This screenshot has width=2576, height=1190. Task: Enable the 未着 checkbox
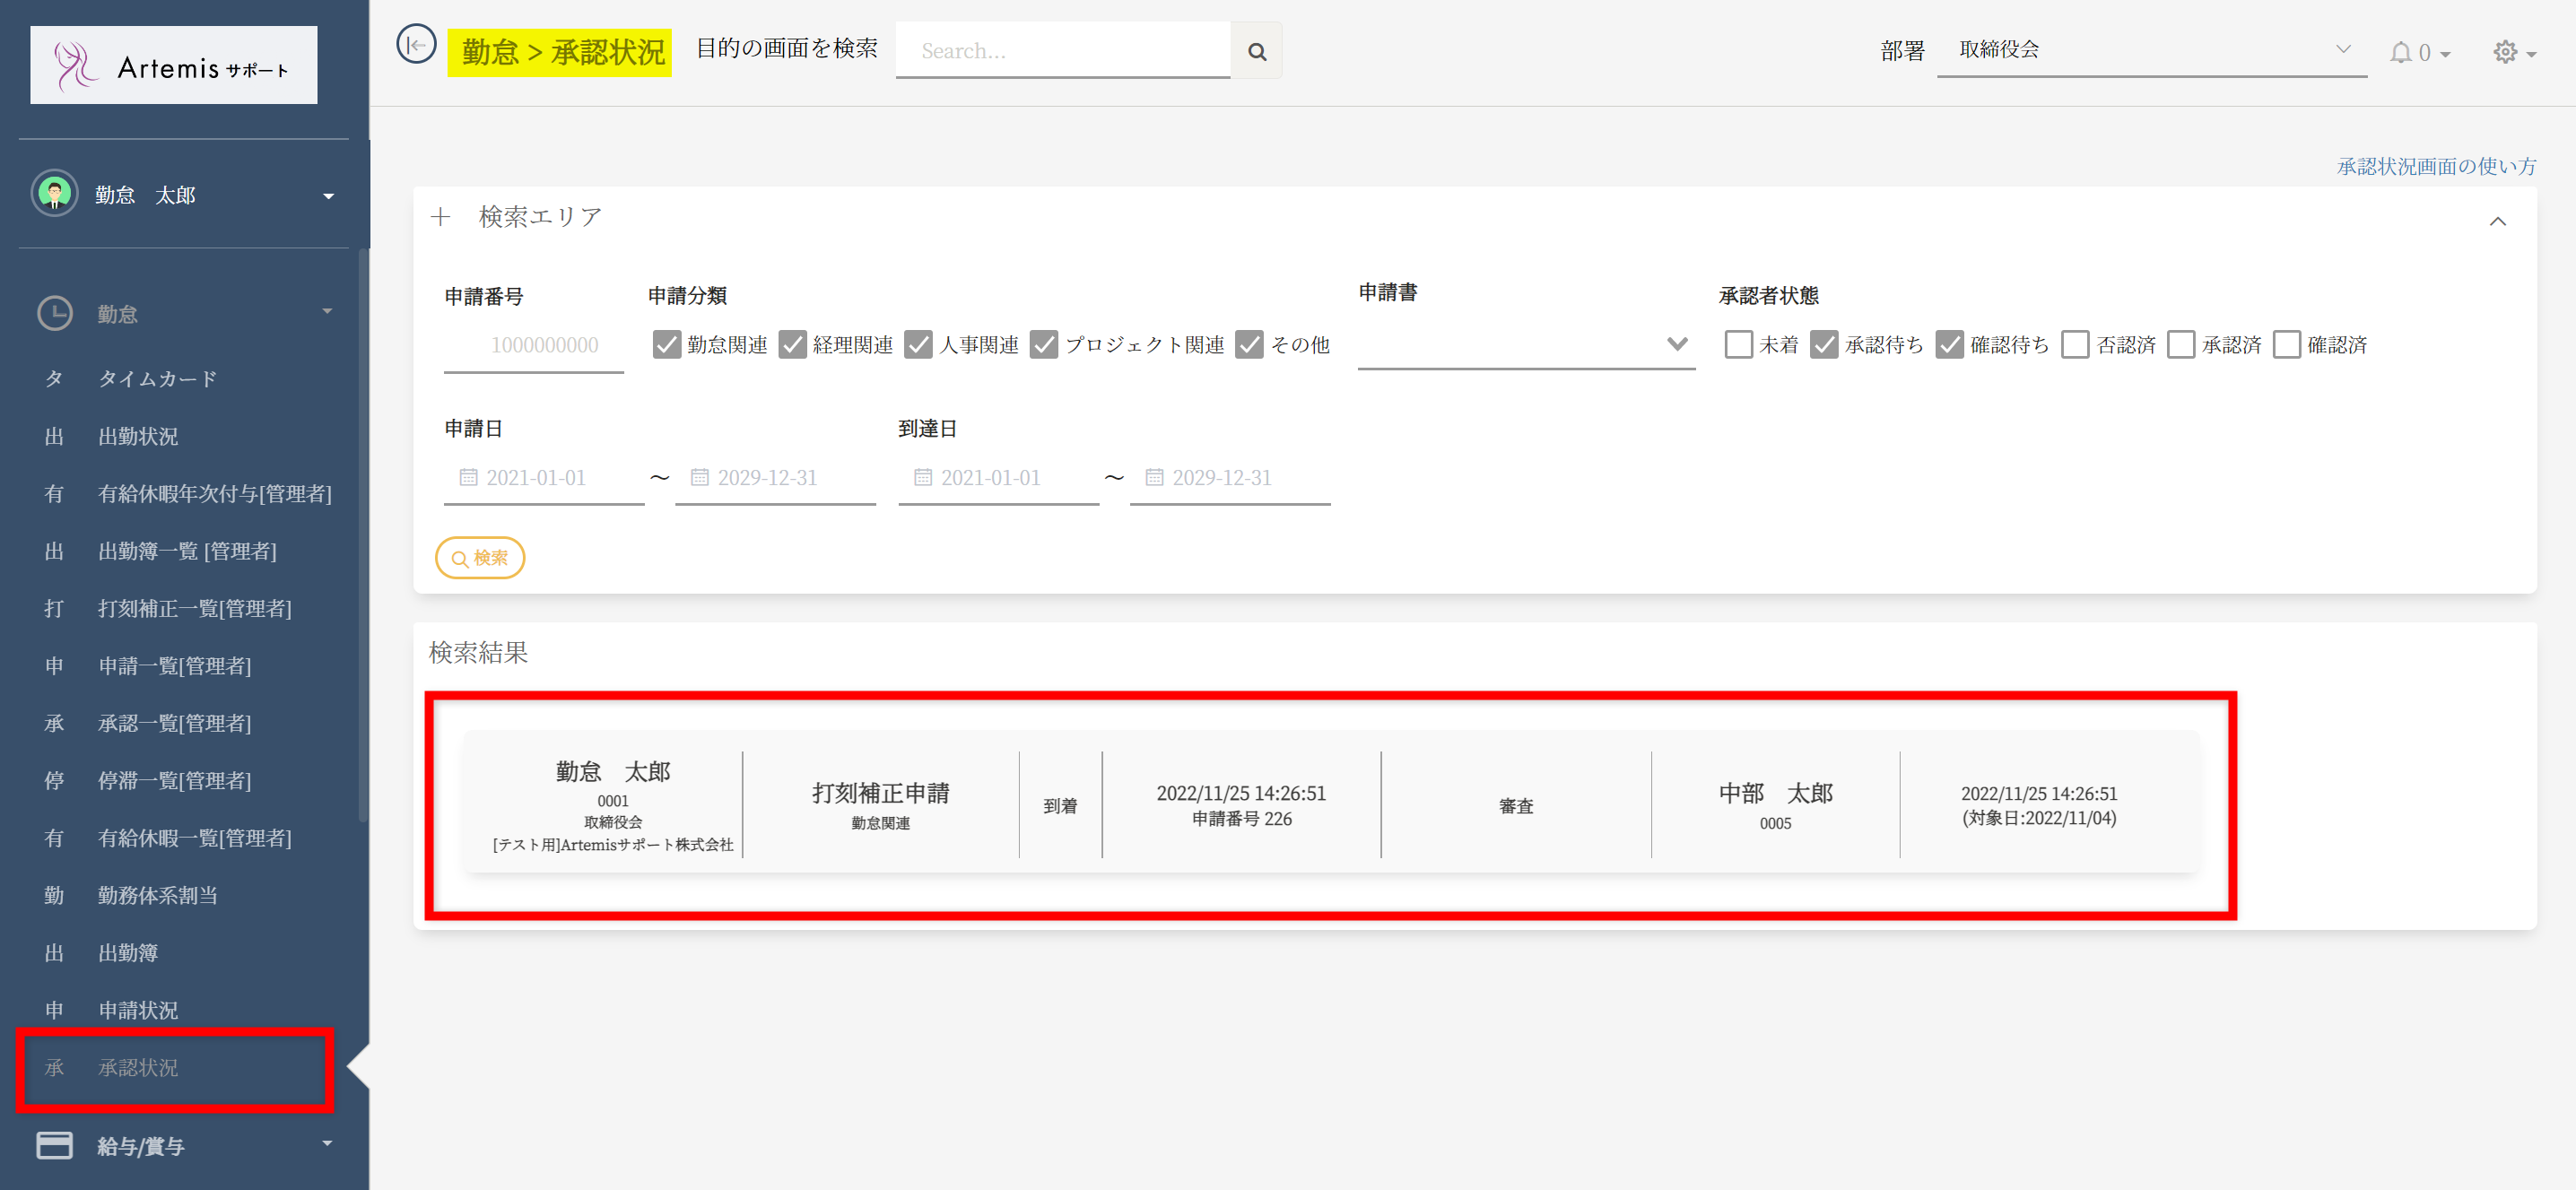coord(1738,345)
